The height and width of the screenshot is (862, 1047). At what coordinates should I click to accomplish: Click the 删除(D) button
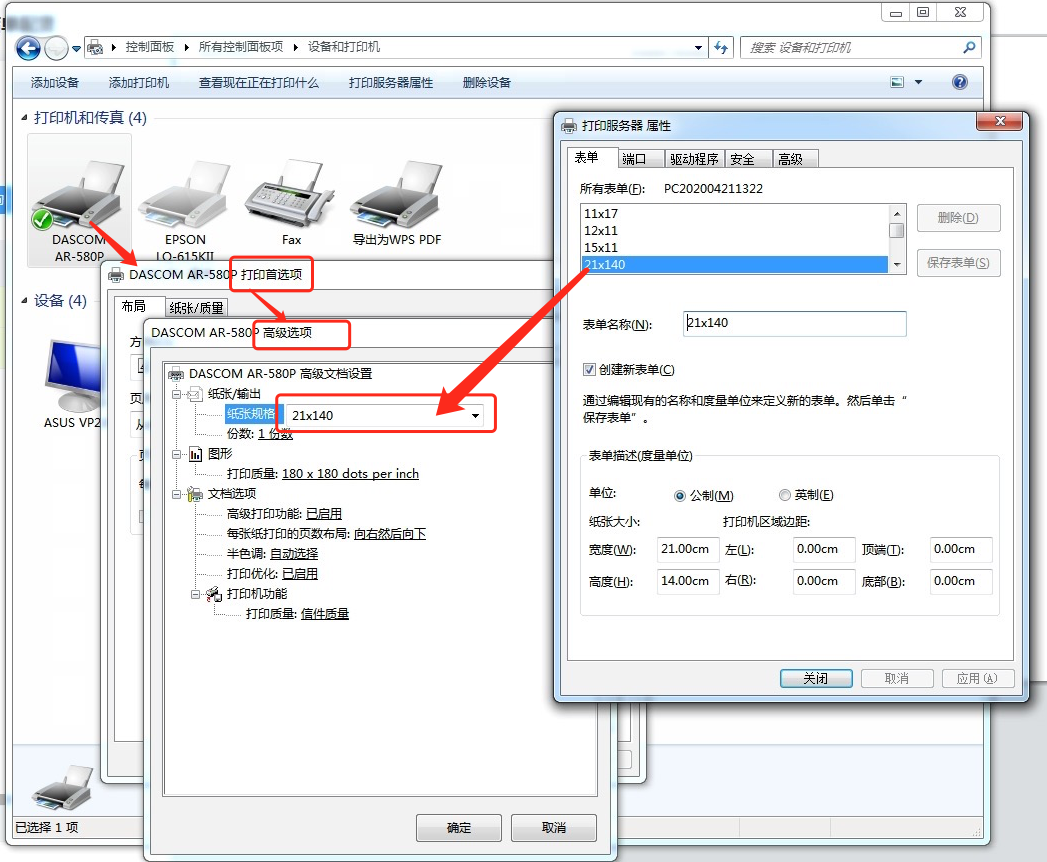click(958, 218)
